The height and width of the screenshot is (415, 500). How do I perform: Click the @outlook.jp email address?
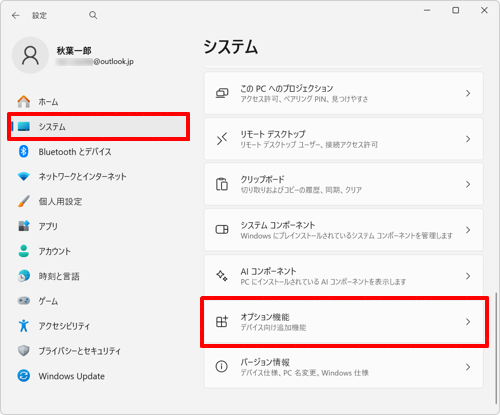pyautogui.click(x=95, y=62)
